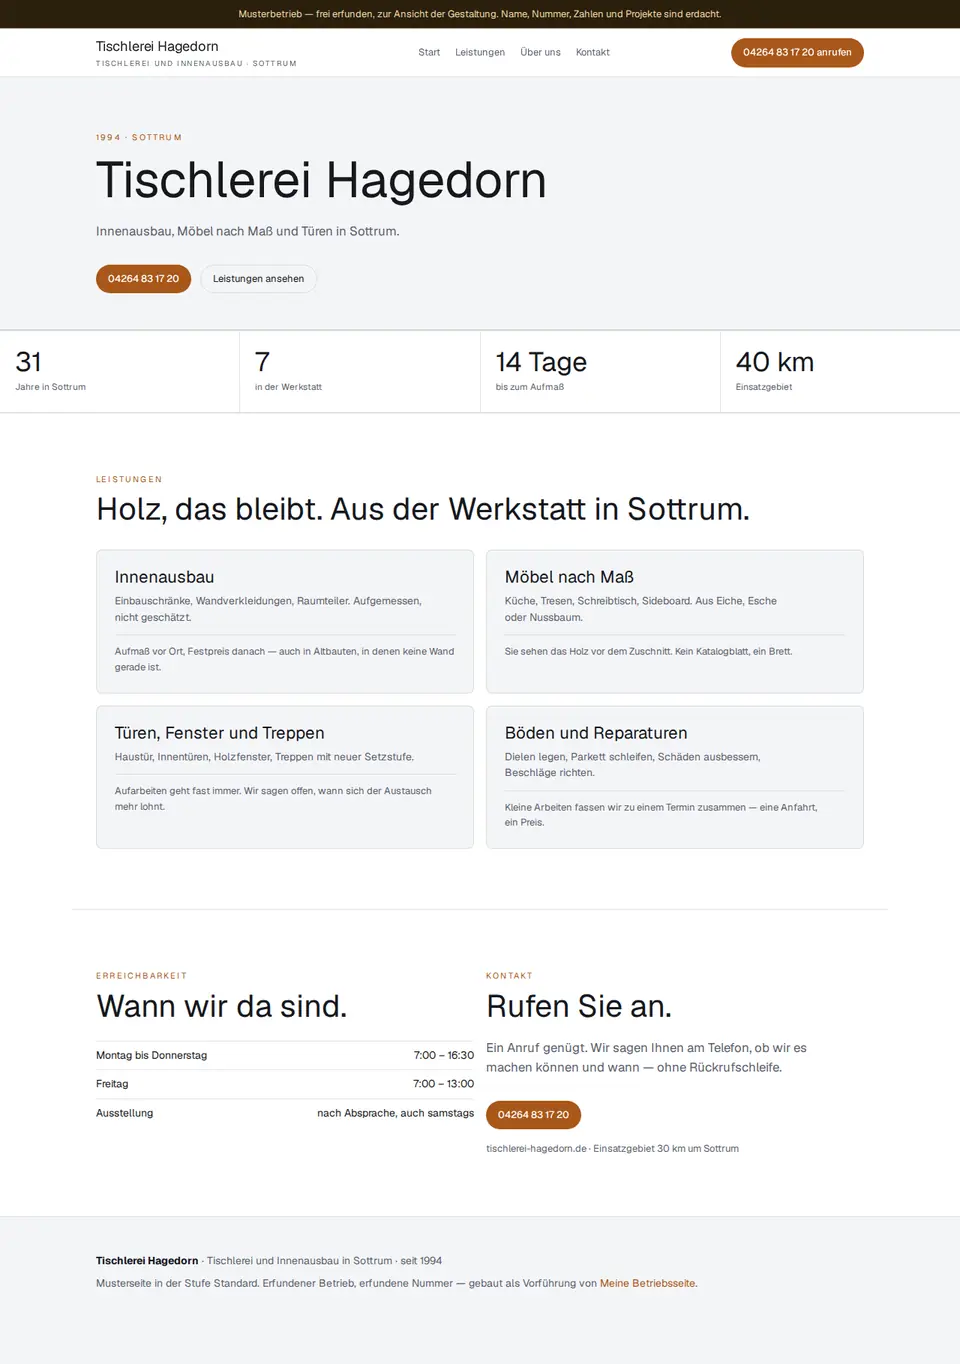Open the Über uns navigation item
This screenshot has width=960, height=1364.
pyautogui.click(x=540, y=52)
